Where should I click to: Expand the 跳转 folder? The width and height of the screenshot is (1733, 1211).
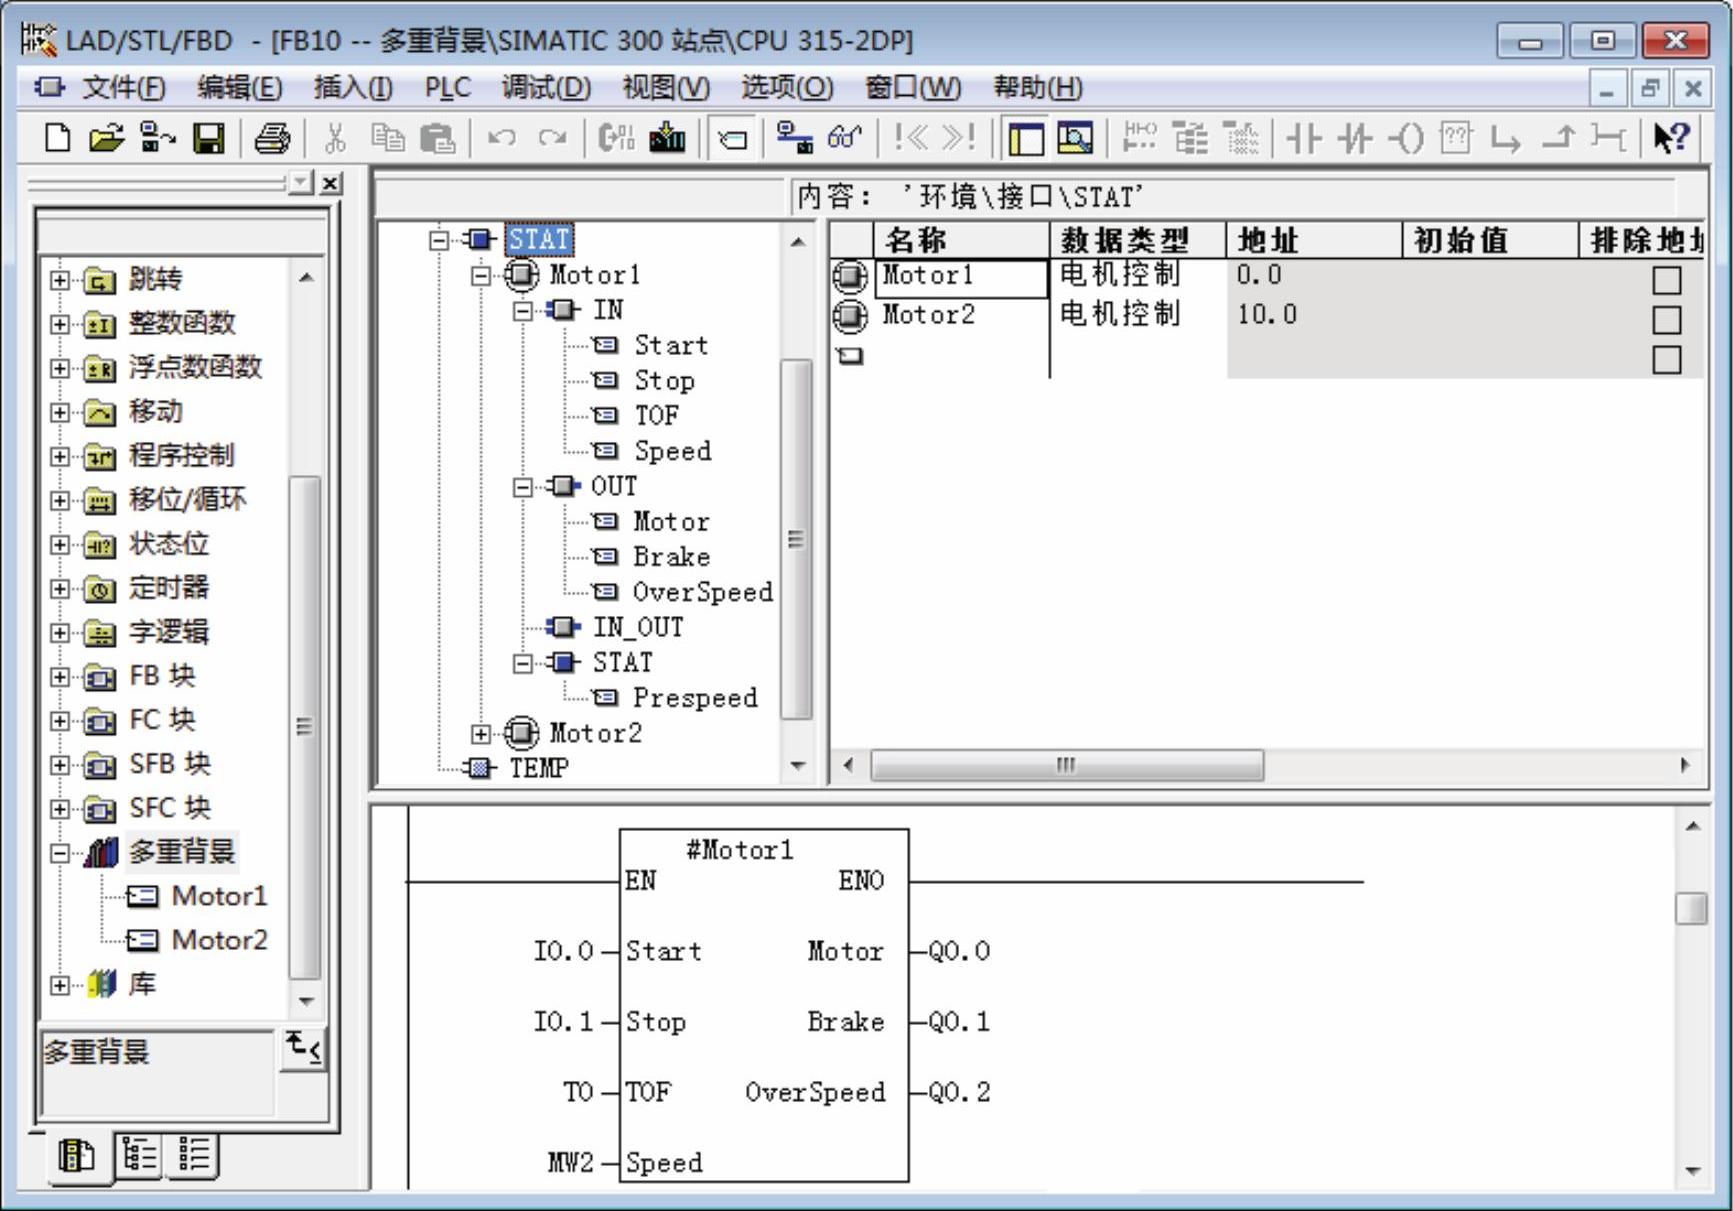click(x=60, y=280)
